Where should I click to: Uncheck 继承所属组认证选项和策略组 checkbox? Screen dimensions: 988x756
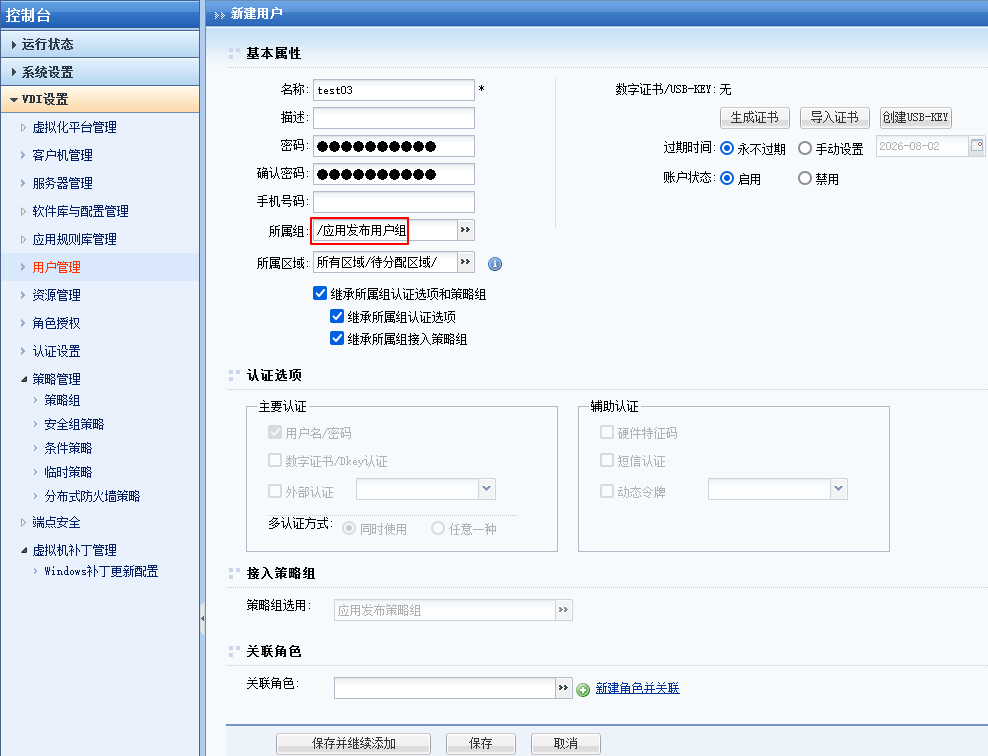click(x=320, y=294)
